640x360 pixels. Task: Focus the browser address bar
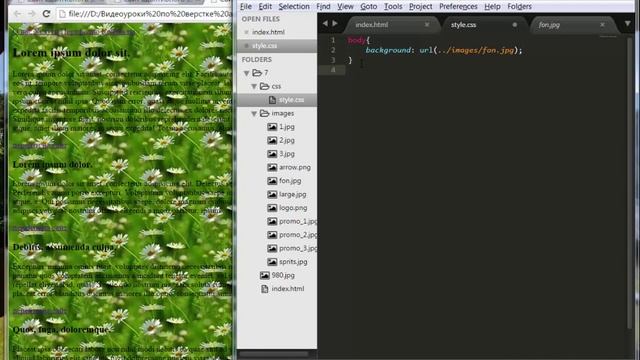[145, 14]
